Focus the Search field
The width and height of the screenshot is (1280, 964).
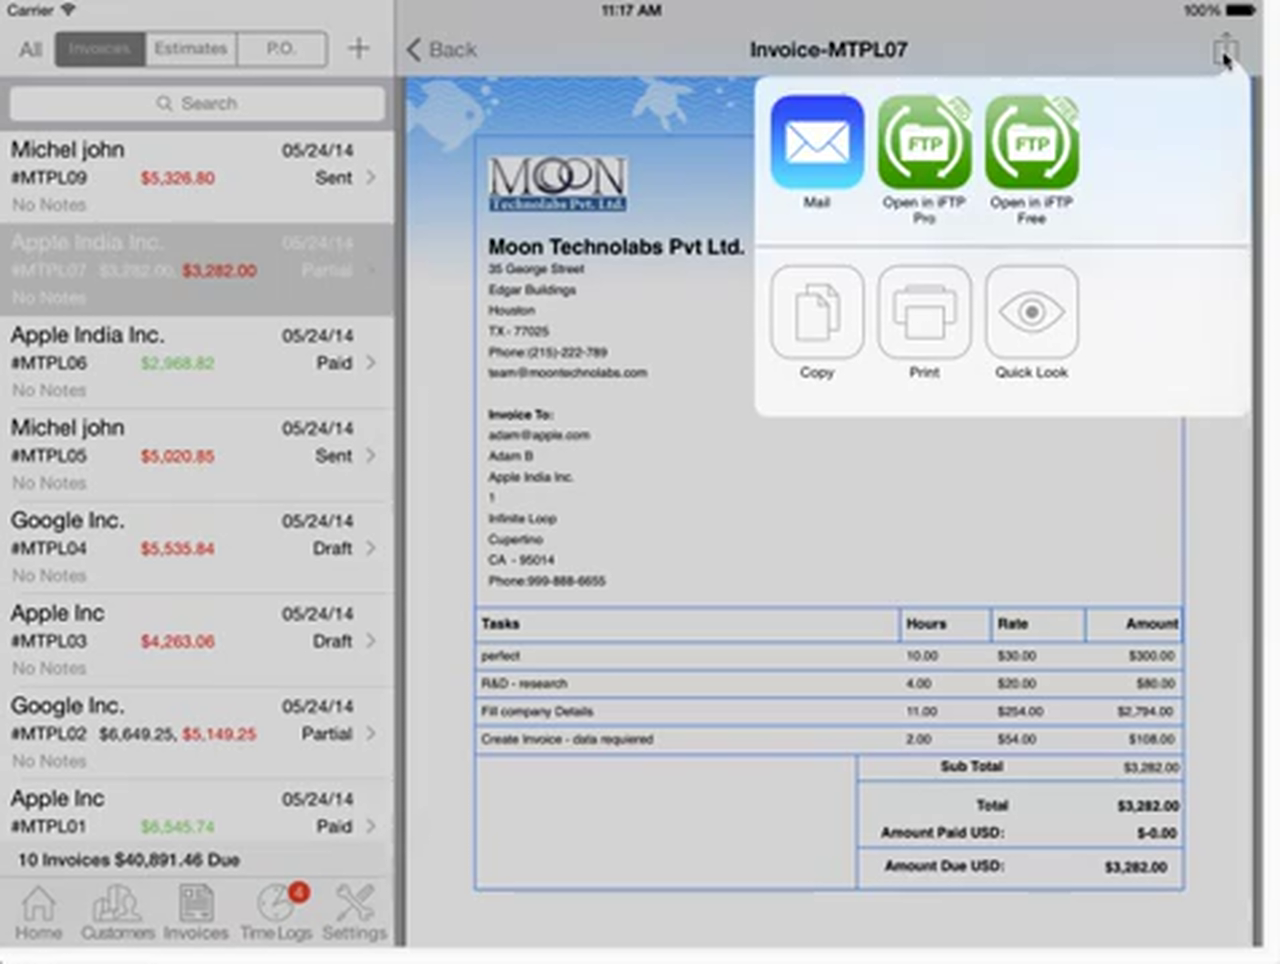coord(197,103)
